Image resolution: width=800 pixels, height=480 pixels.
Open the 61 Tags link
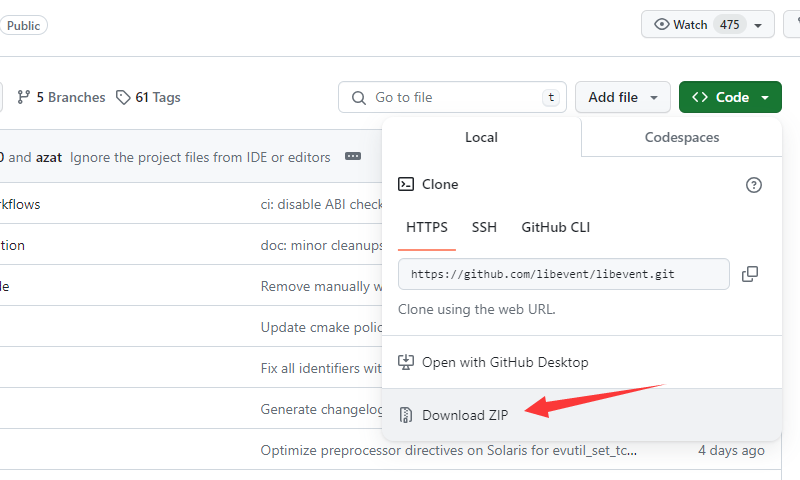(x=157, y=97)
